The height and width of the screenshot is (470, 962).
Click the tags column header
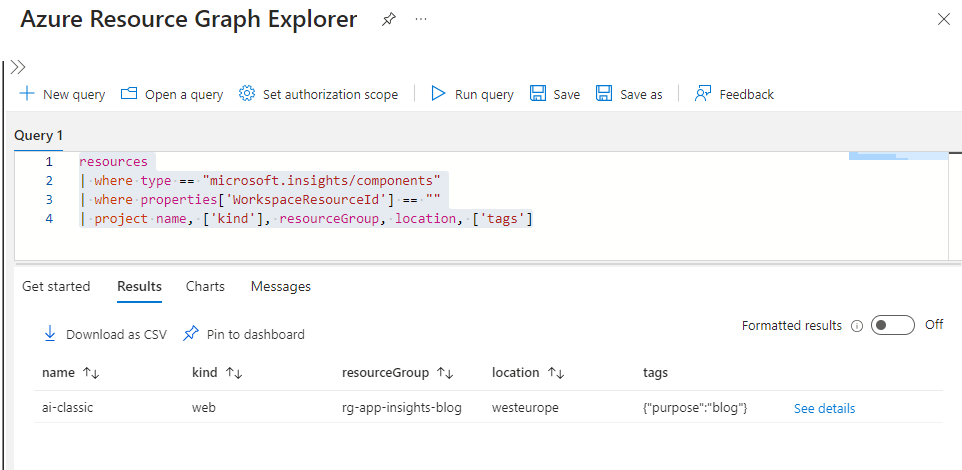[x=655, y=372]
